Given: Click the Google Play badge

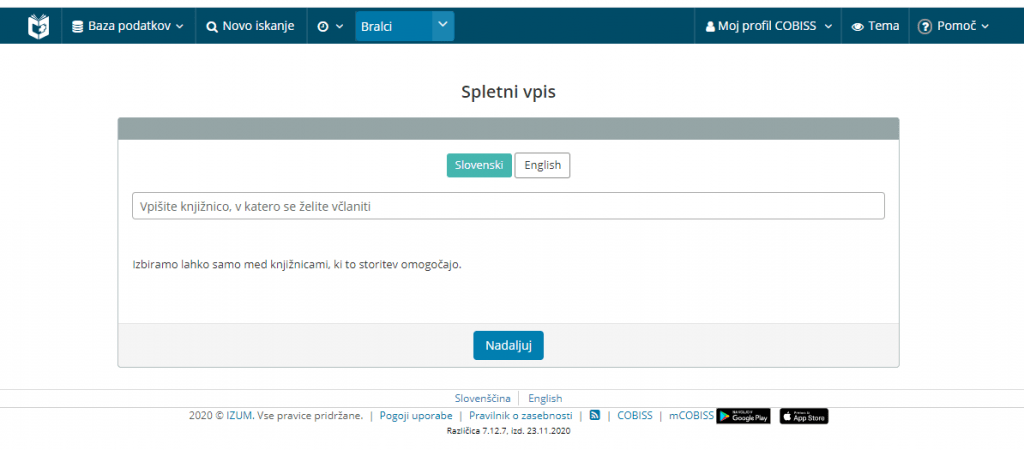Looking at the screenshot, I should click(x=743, y=416).
